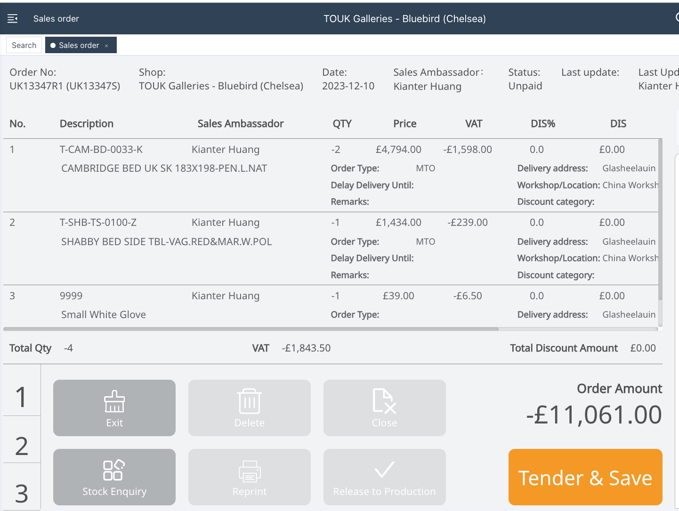Click the Close document icon button
Viewport: 679px width, 511px height.
click(384, 407)
